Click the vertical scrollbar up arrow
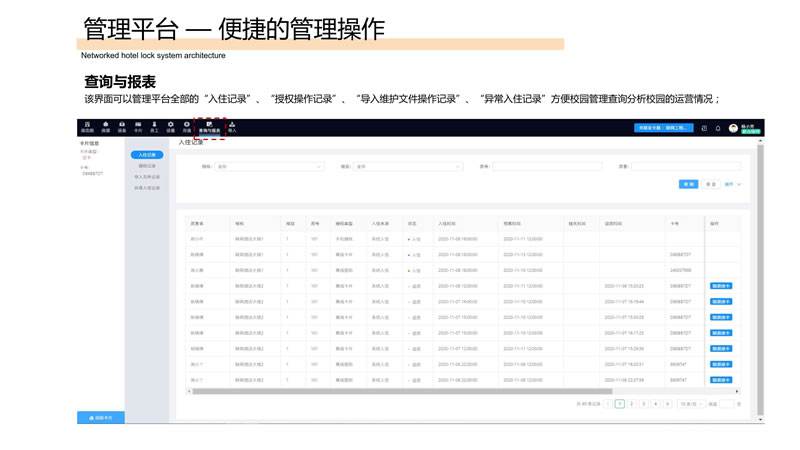The height and width of the screenshot is (450, 800). [761, 140]
